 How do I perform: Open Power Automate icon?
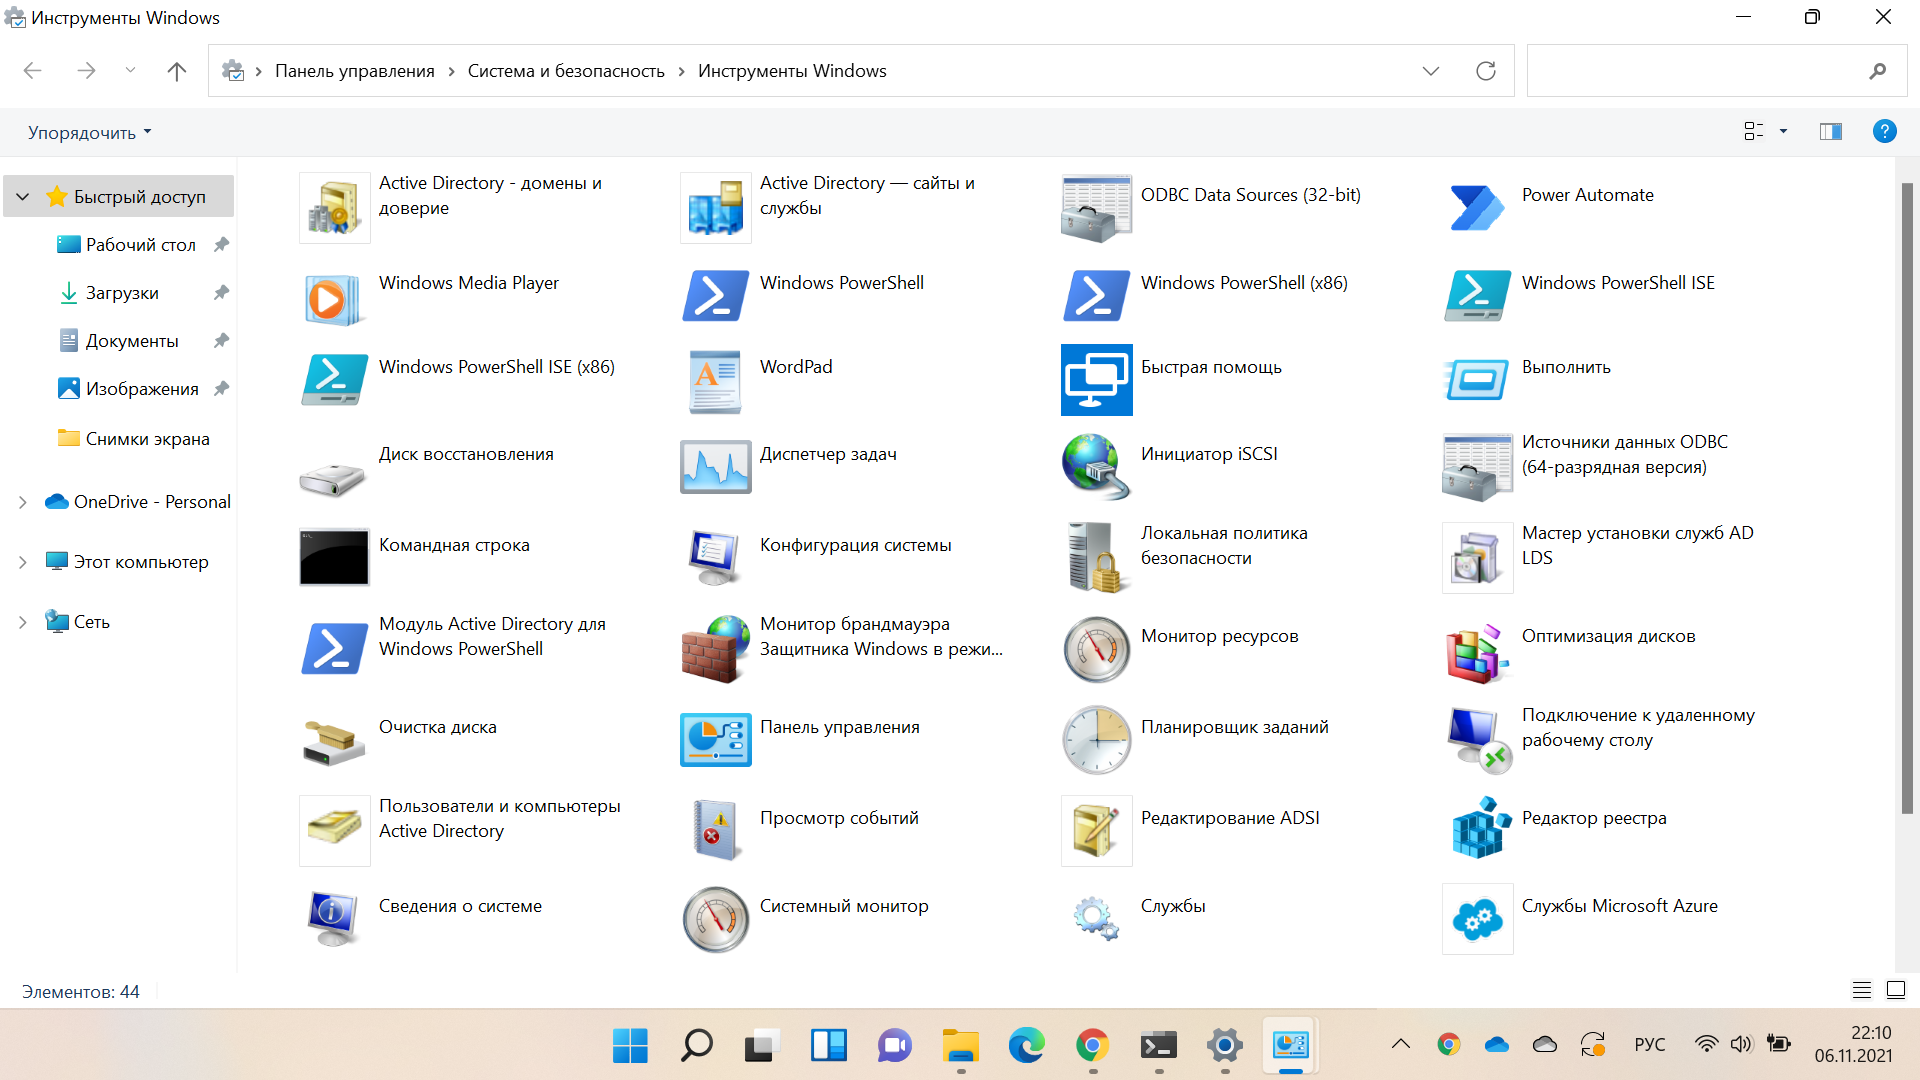tap(1477, 208)
